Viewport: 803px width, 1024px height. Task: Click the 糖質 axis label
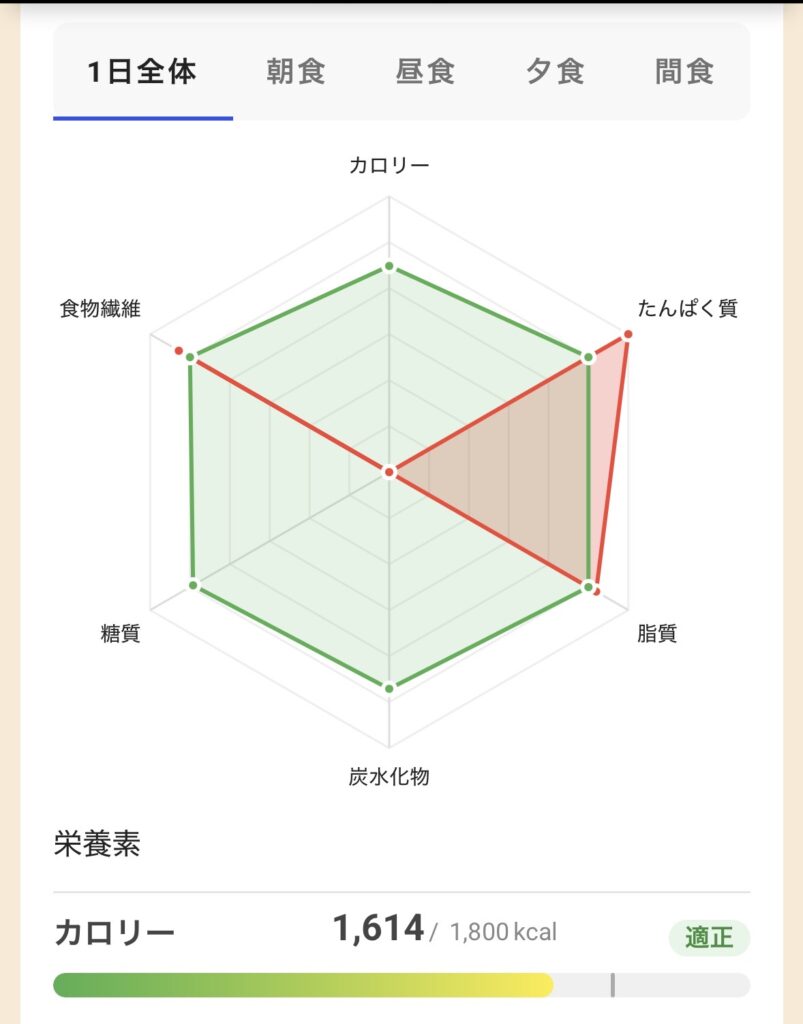click(x=120, y=634)
